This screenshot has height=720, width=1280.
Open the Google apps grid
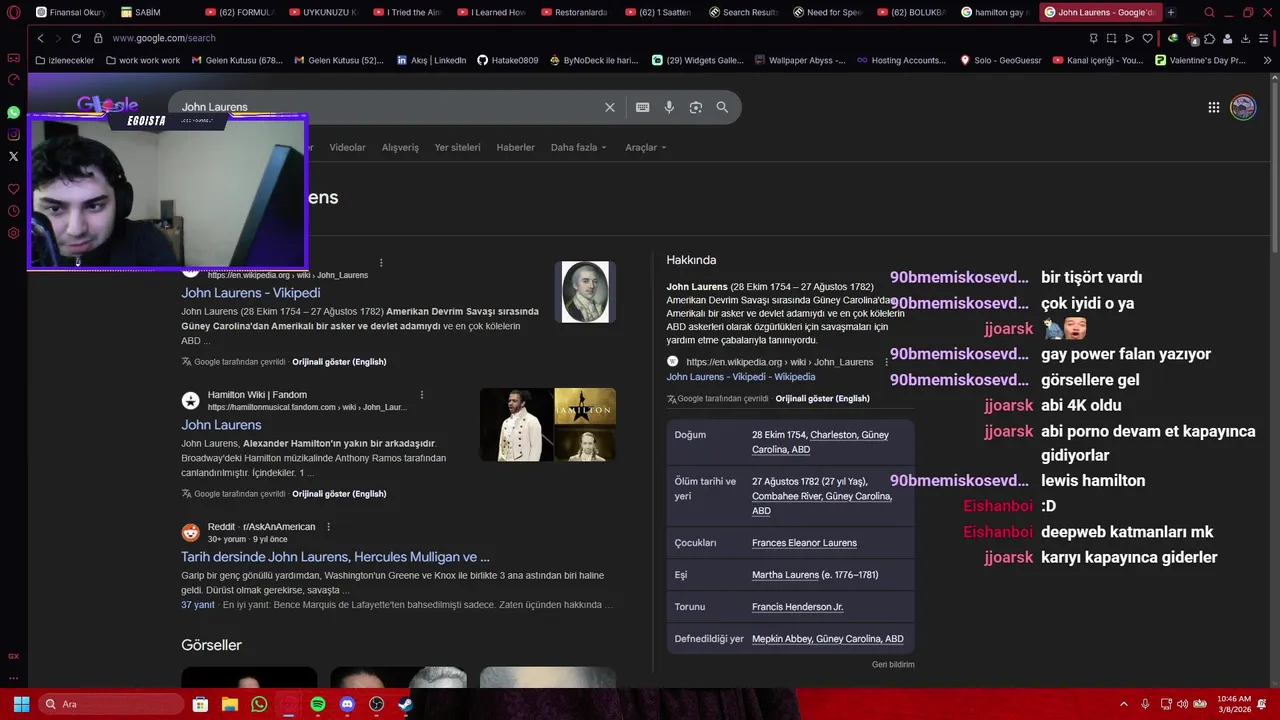(x=1214, y=107)
